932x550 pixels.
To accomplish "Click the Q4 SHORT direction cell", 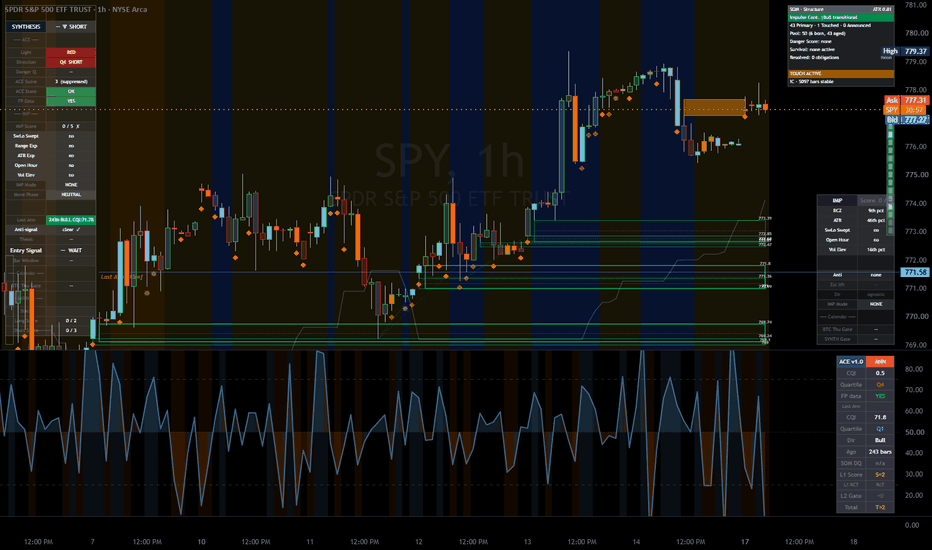I will (71, 62).
